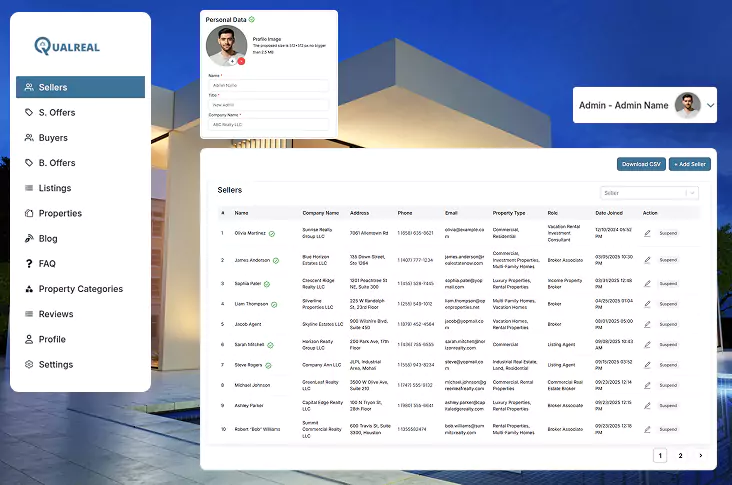Viewport: 732px width, 485px height.
Task: Suspend Liam Thompson
Action: pos(668,304)
